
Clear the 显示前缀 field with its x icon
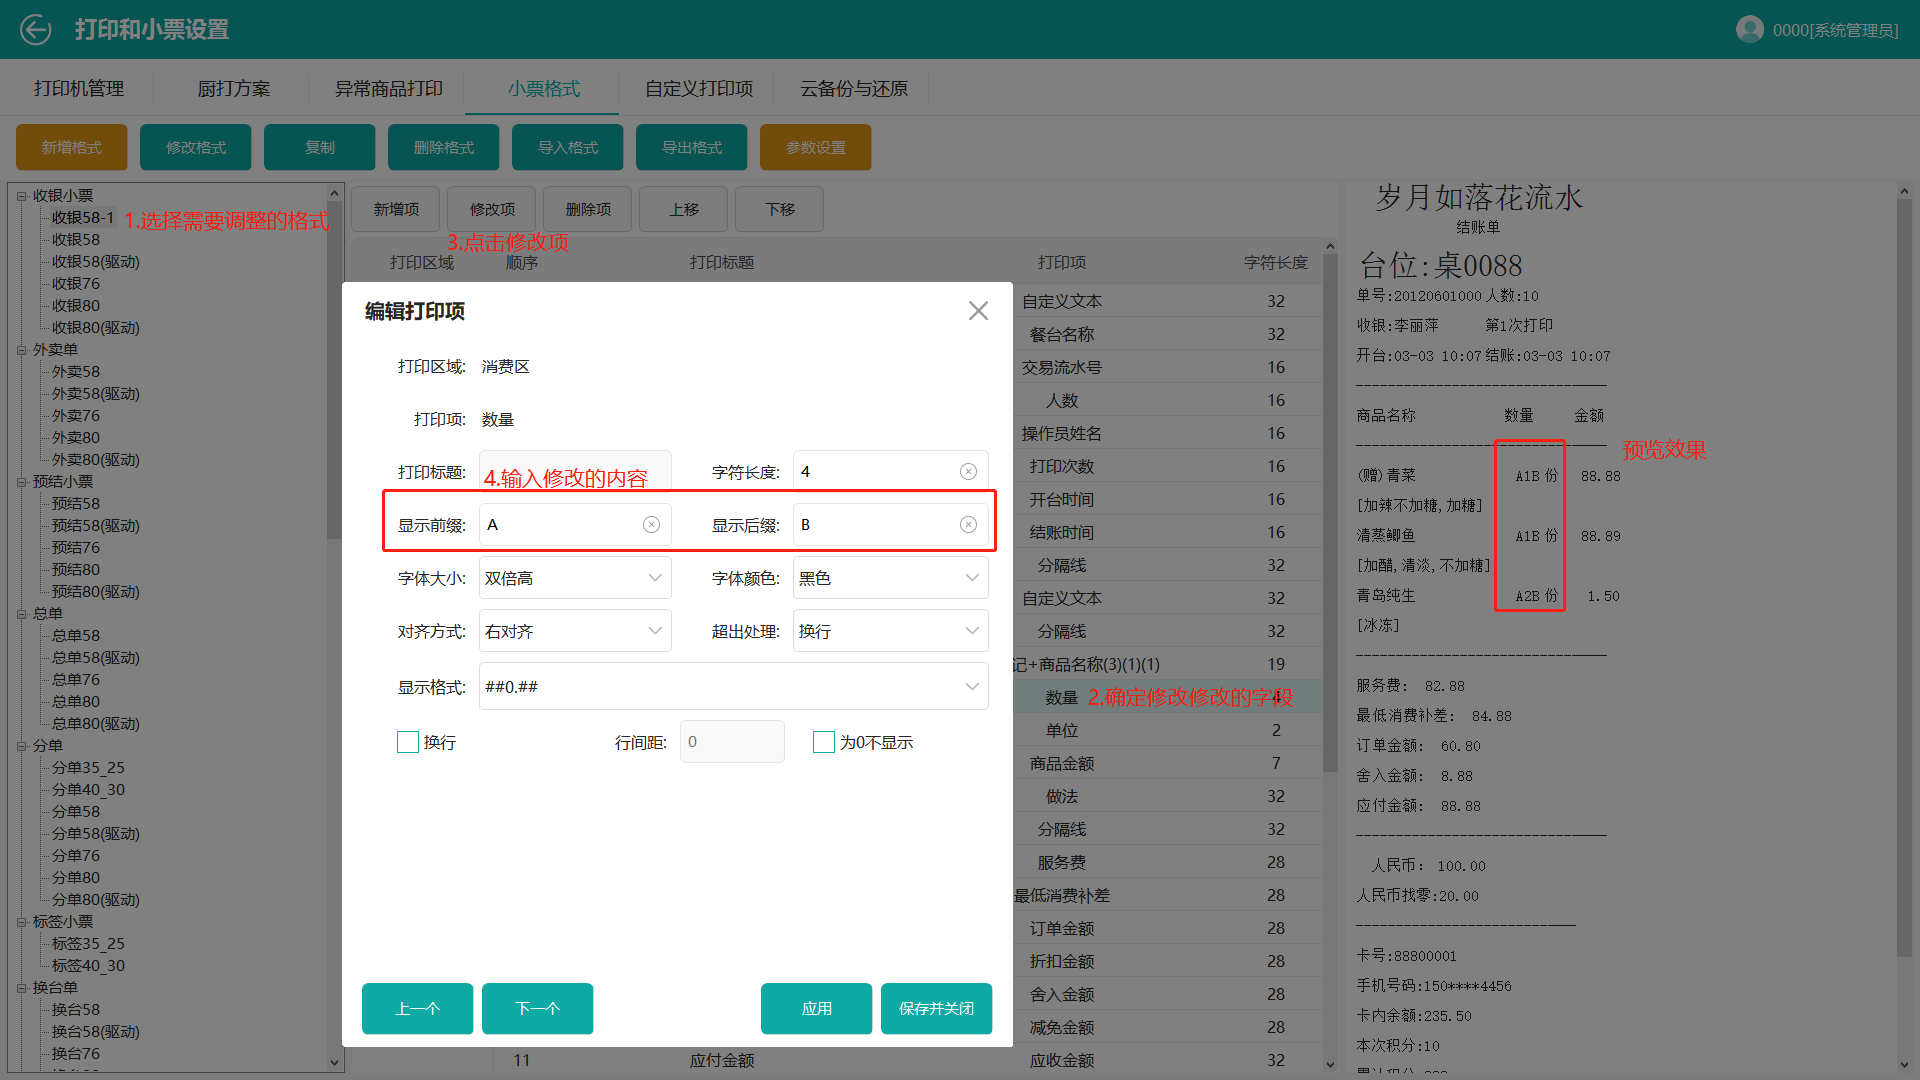(x=651, y=525)
